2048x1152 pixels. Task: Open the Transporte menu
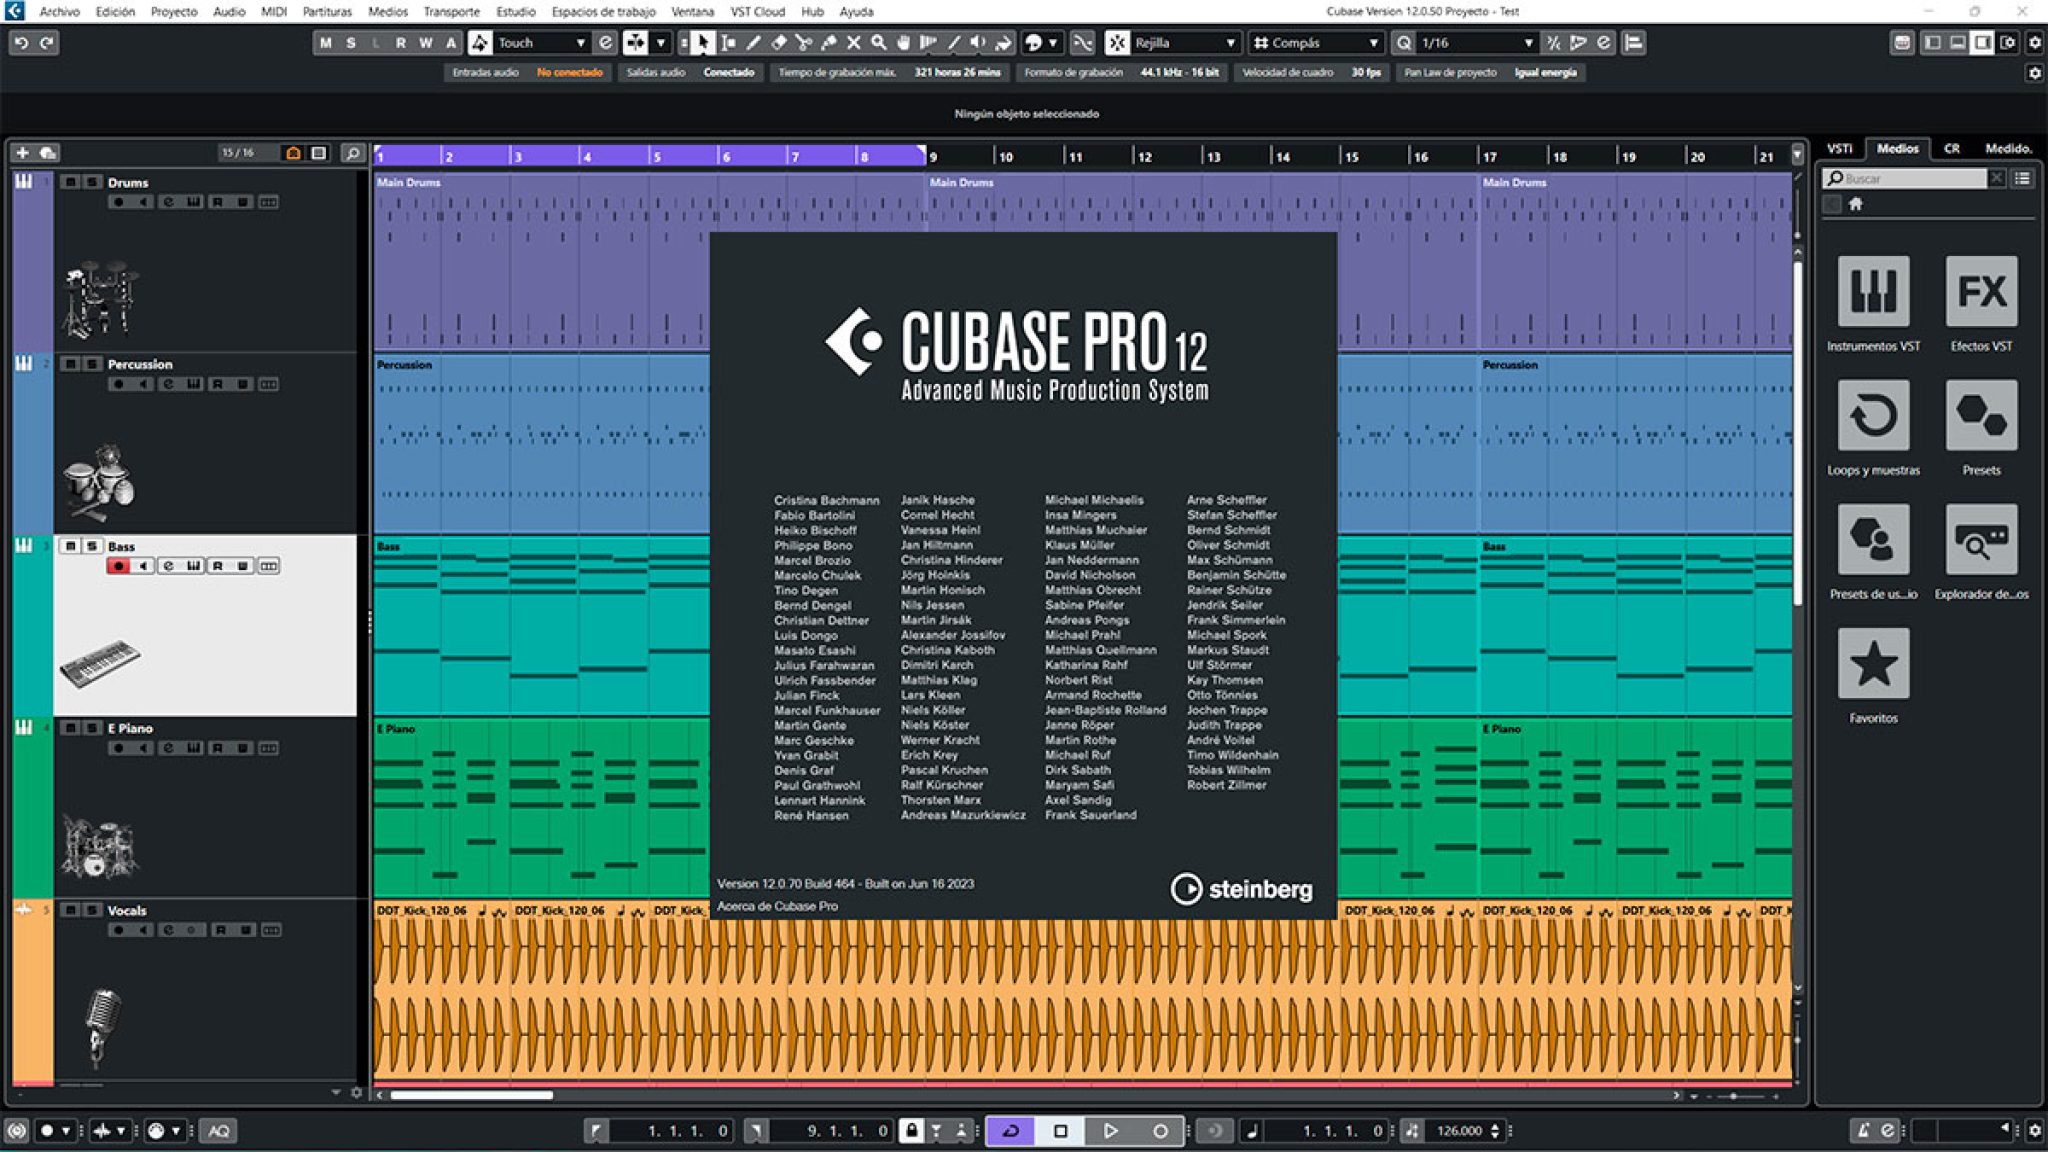click(452, 11)
